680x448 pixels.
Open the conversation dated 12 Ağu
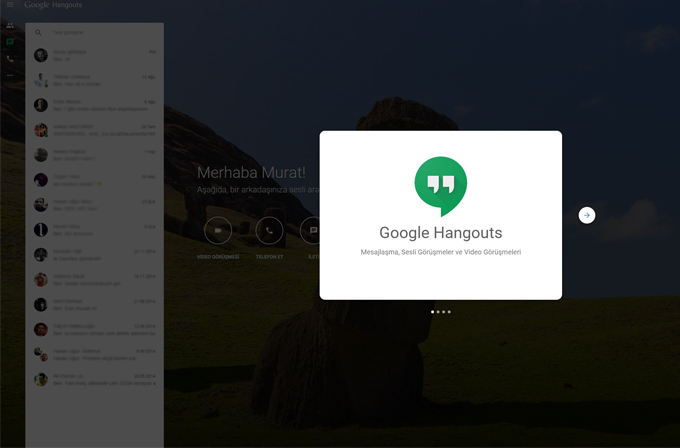pyautogui.click(x=95, y=80)
